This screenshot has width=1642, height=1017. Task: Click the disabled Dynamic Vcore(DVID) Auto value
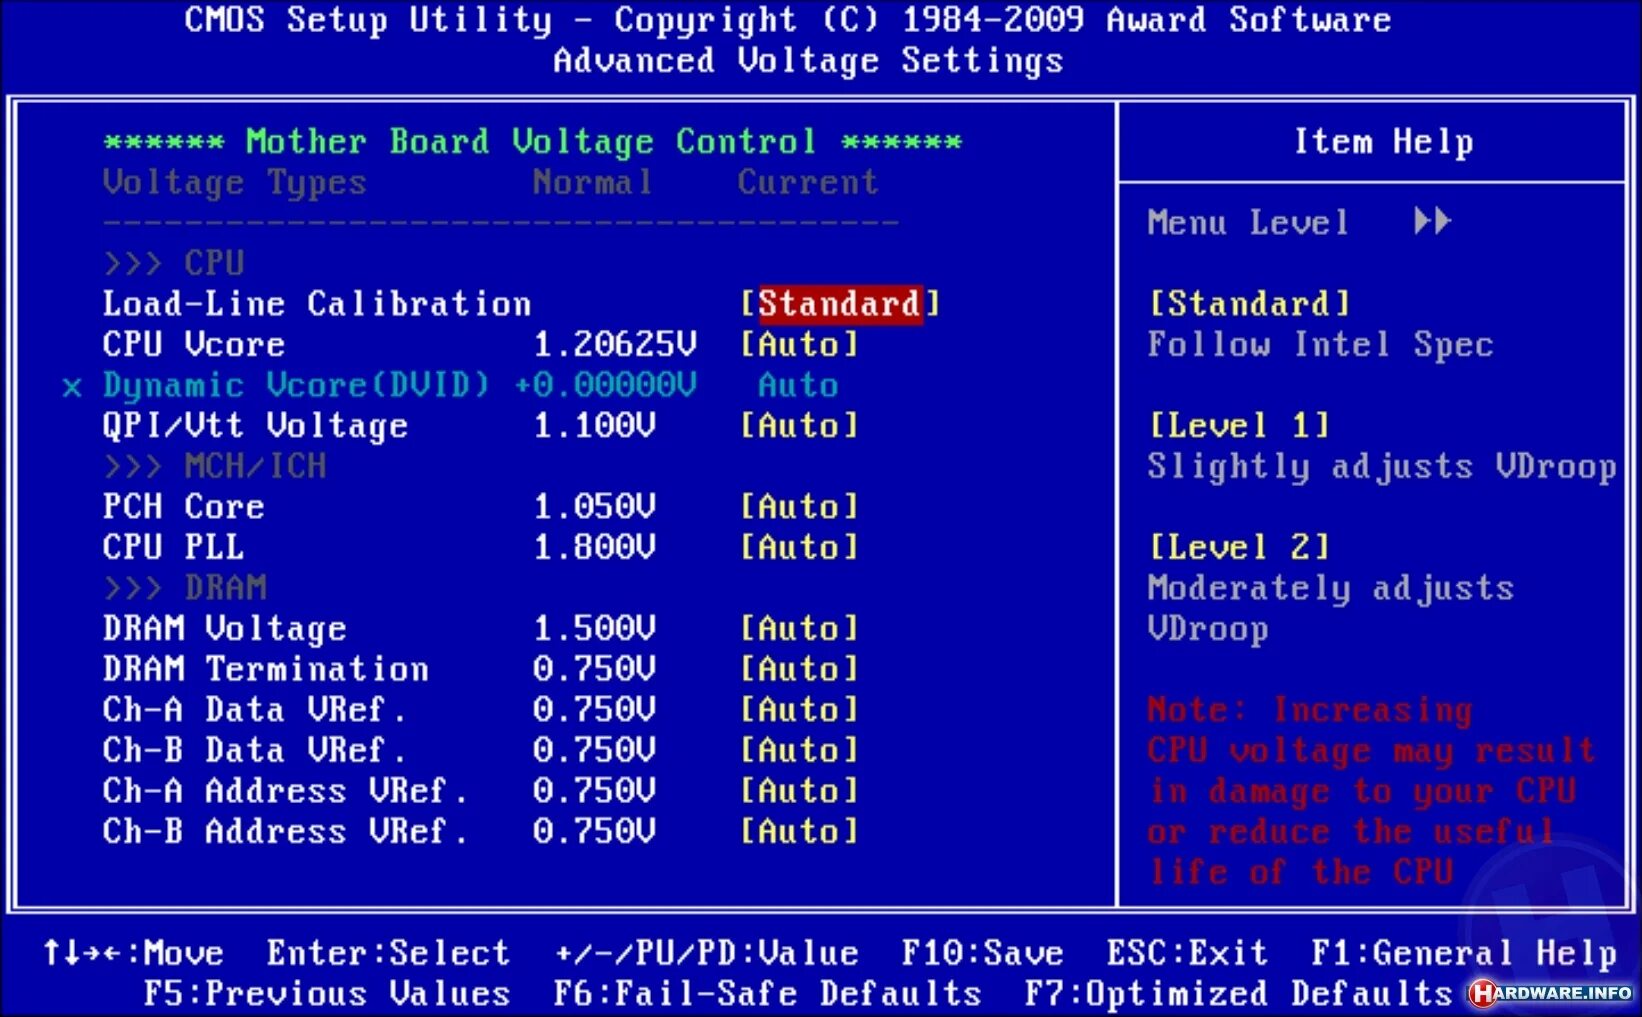click(798, 385)
